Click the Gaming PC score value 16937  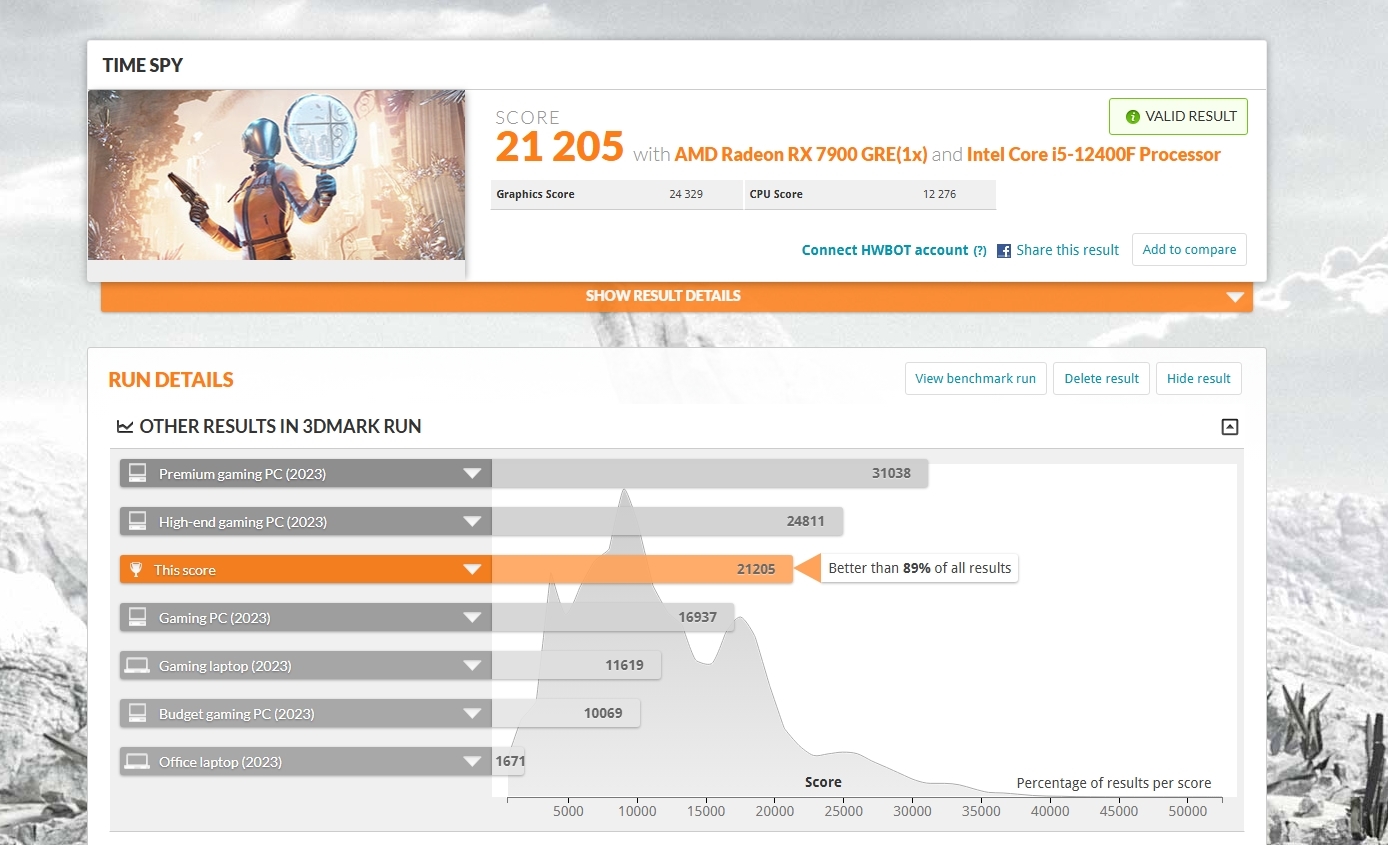[x=698, y=617]
